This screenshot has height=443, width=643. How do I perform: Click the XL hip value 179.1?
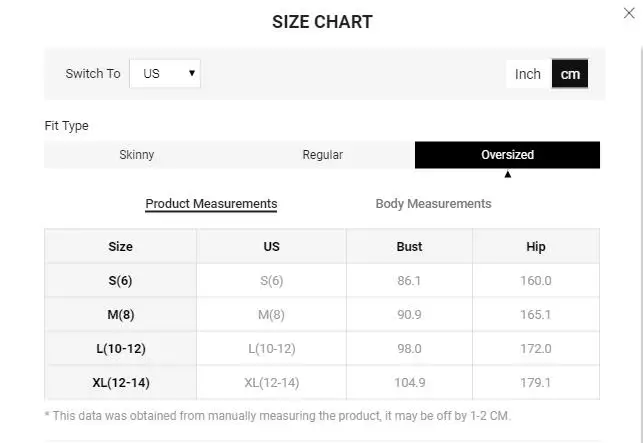click(536, 382)
